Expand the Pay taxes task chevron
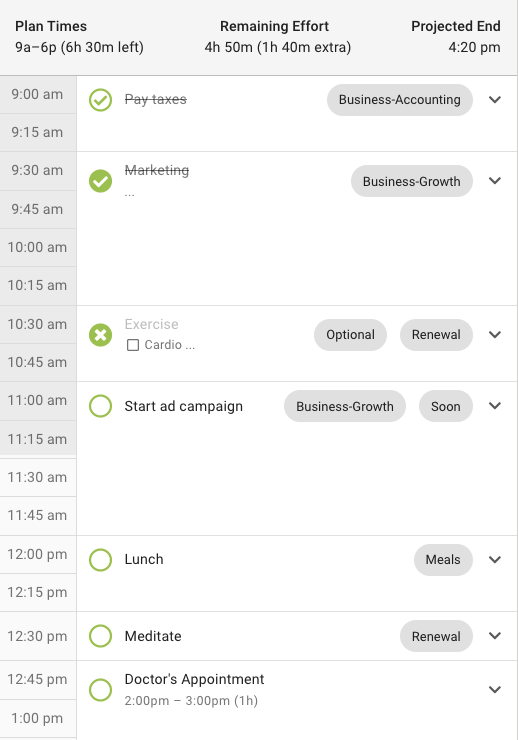 click(495, 100)
